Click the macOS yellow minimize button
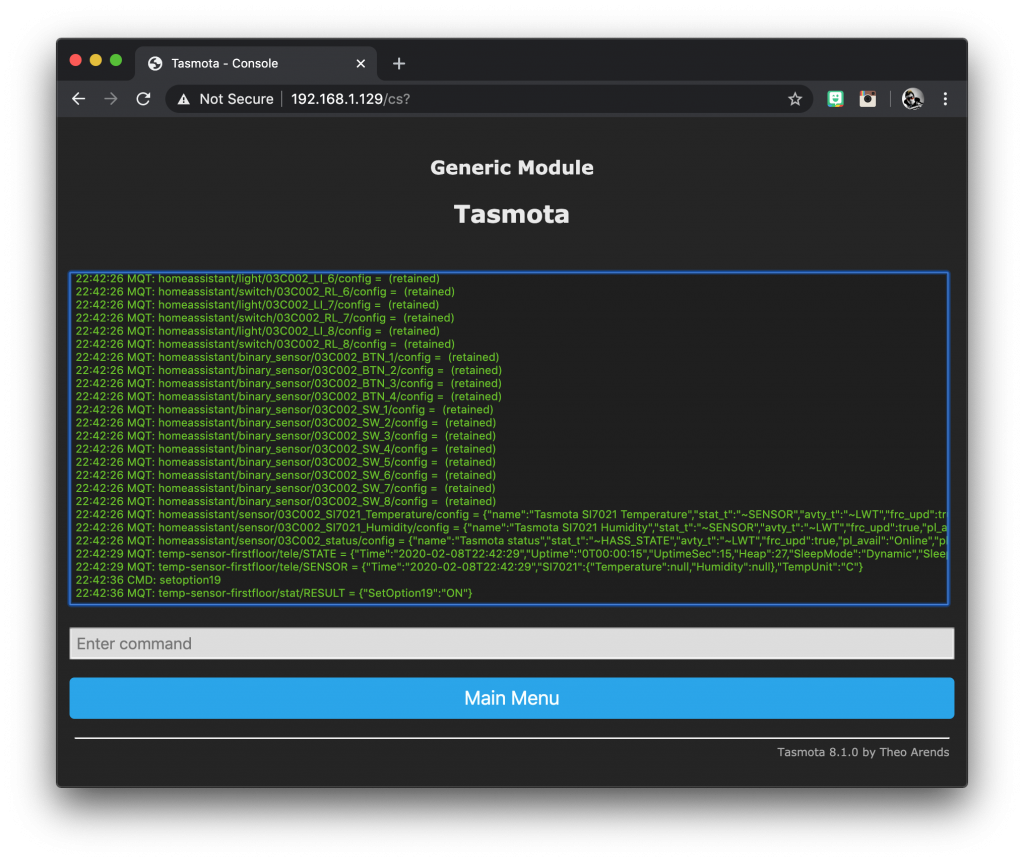This screenshot has height=862, width=1024. pyautogui.click(x=96, y=60)
